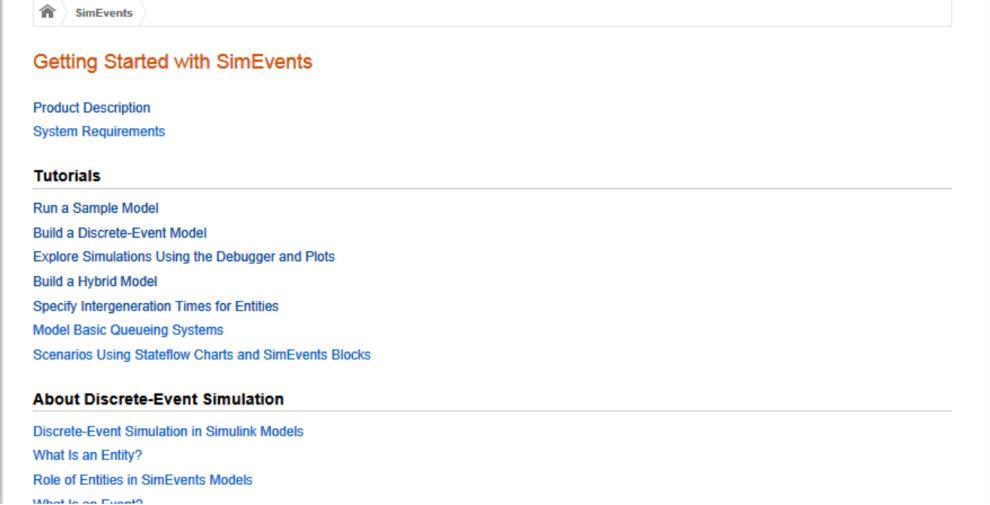
Task: Open Scenarios Using Stateflow Charts and SimEvents Blocks
Action: click(x=202, y=355)
